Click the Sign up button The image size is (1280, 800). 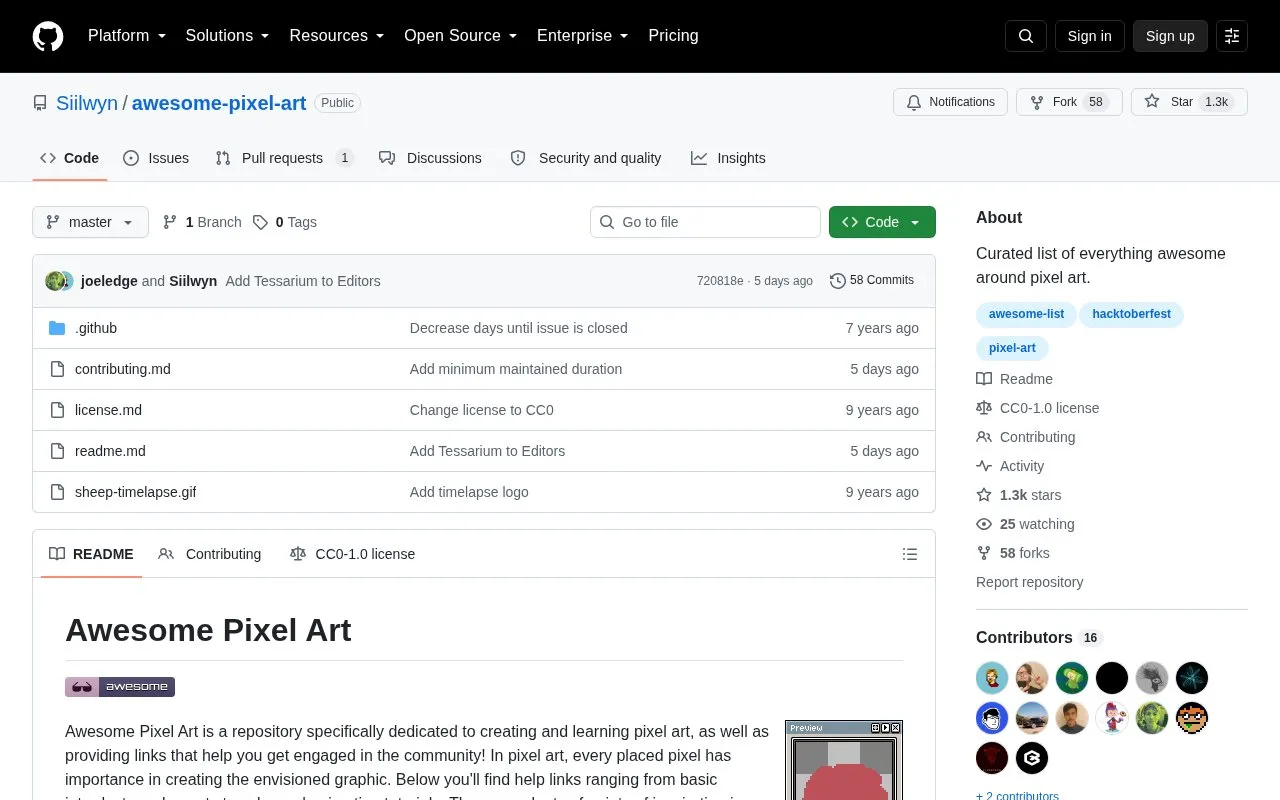[x=1170, y=36]
